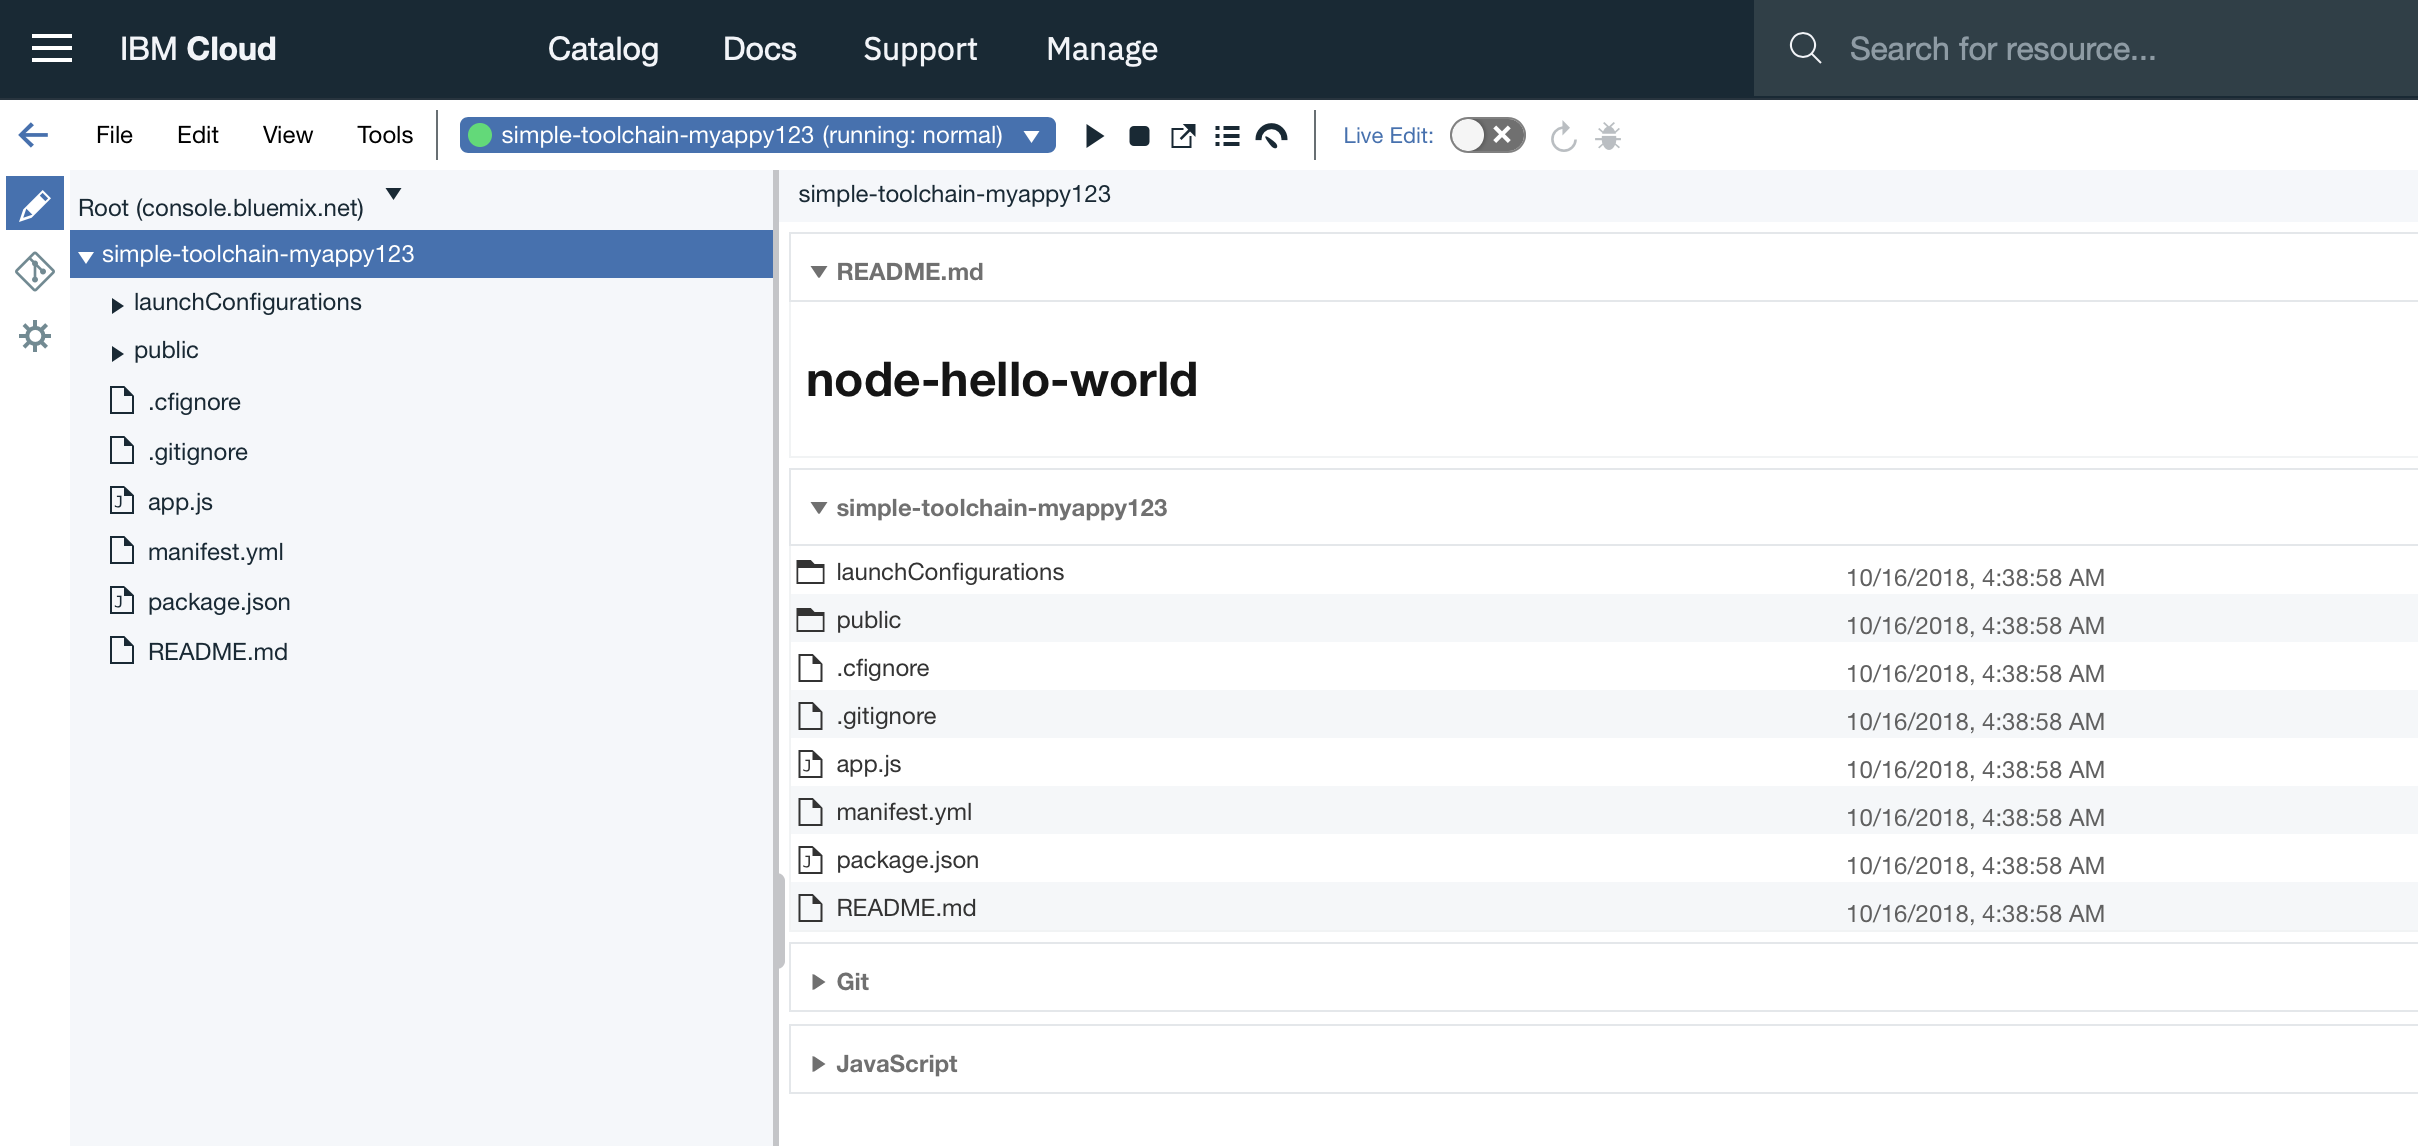The image size is (2418, 1146).
Task: Expand the Git section
Action: (819, 982)
